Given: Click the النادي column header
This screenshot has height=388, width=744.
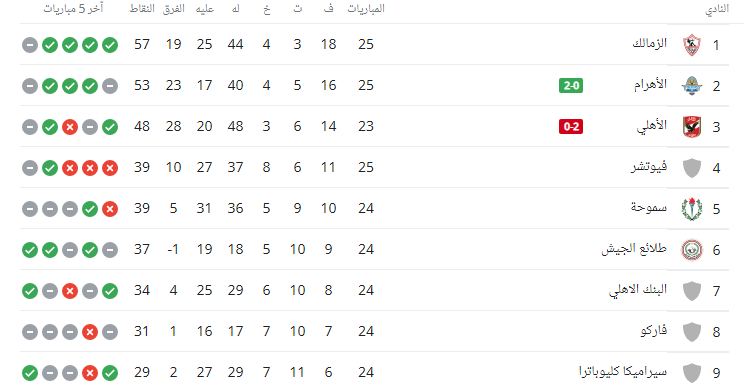Looking at the screenshot, I should tap(716, 9).
